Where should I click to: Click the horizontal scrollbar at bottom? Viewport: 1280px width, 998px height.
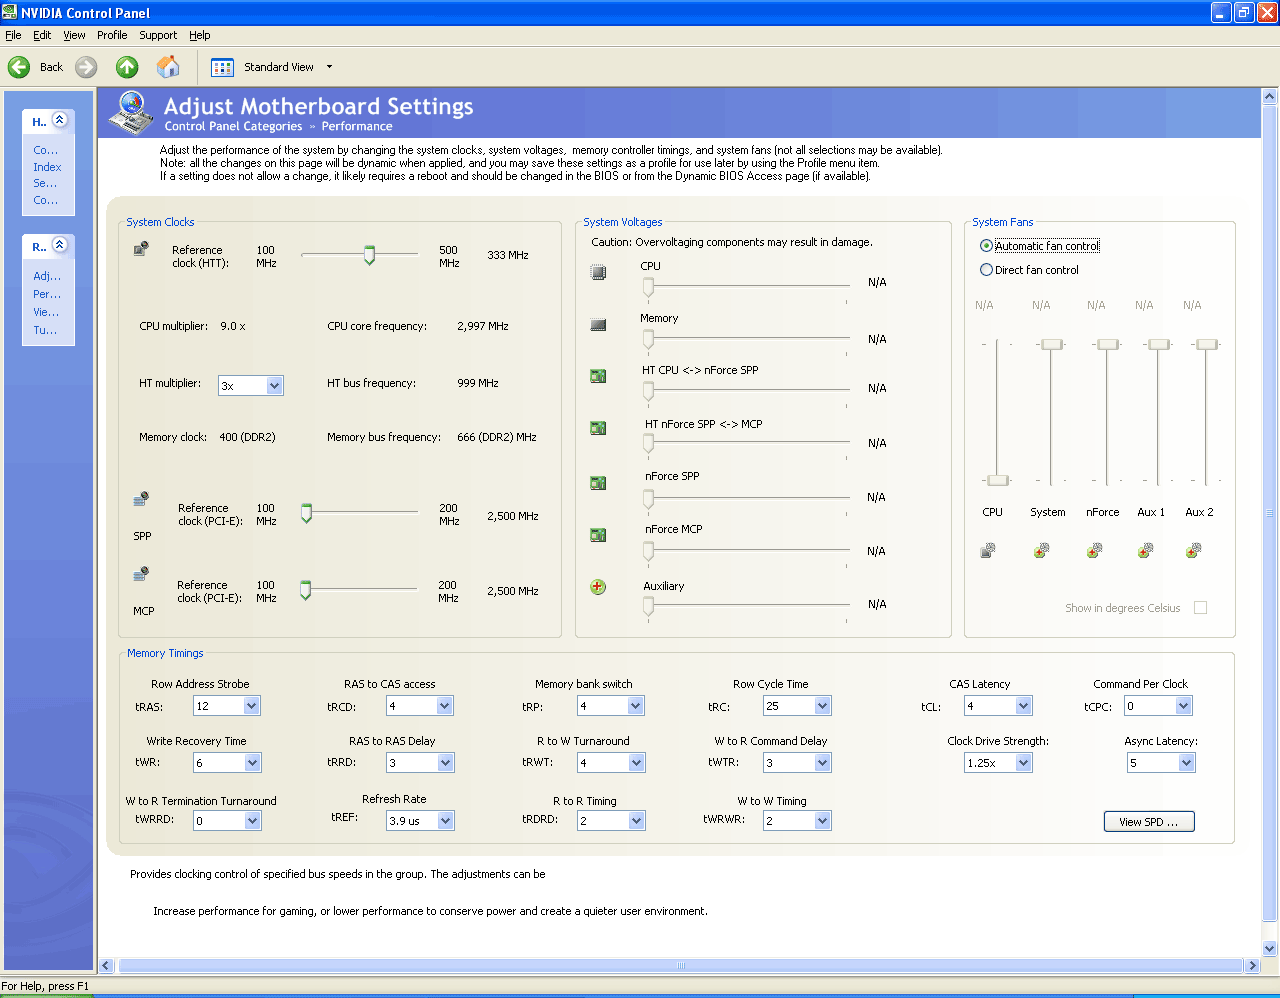[x=680, y=966]
